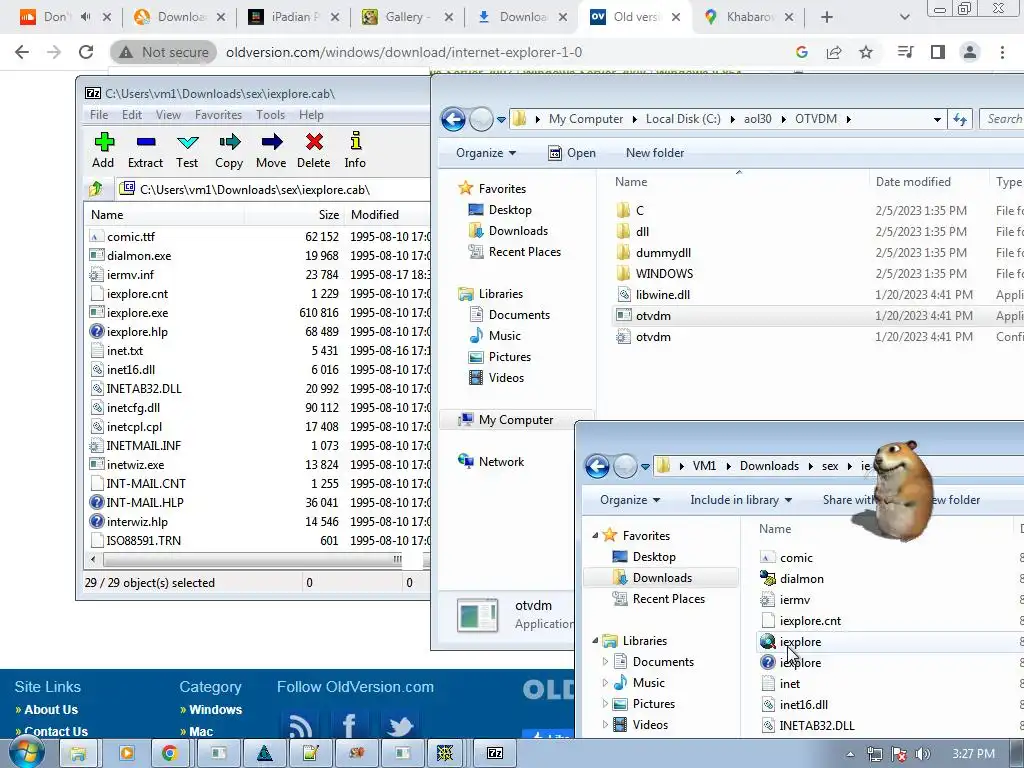The width and height of the screenshot is (1024, 768).
Task: Open the Help menu in 7-Zip
Action: (x=312, y=115)
